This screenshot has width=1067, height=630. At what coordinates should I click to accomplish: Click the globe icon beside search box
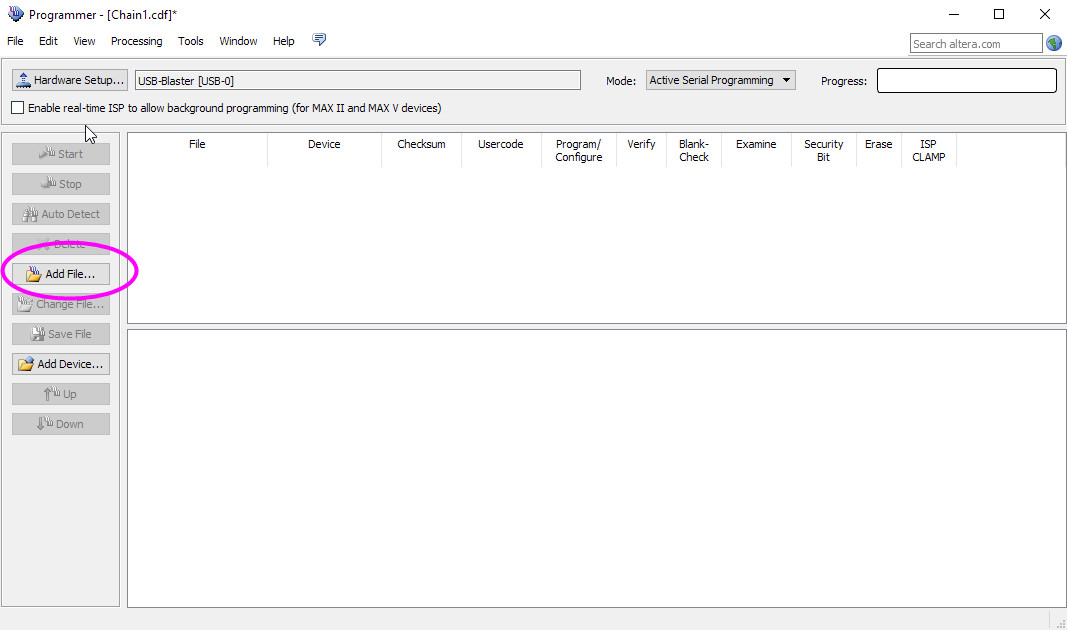(1054, 43)
